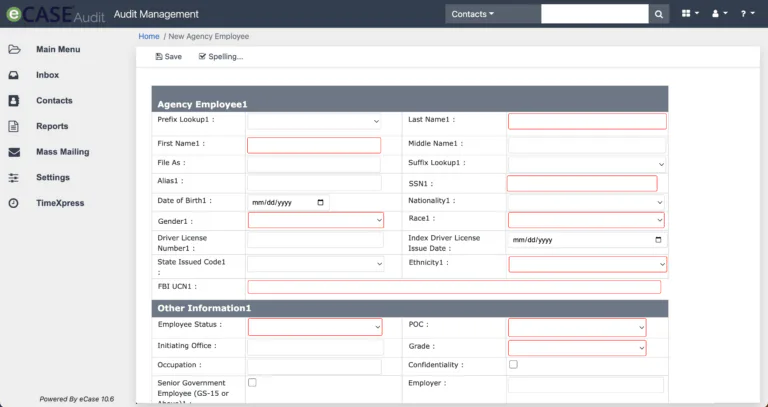Click the FBI UCN1 input field
768x407 pixels.
tap(454, 287)
